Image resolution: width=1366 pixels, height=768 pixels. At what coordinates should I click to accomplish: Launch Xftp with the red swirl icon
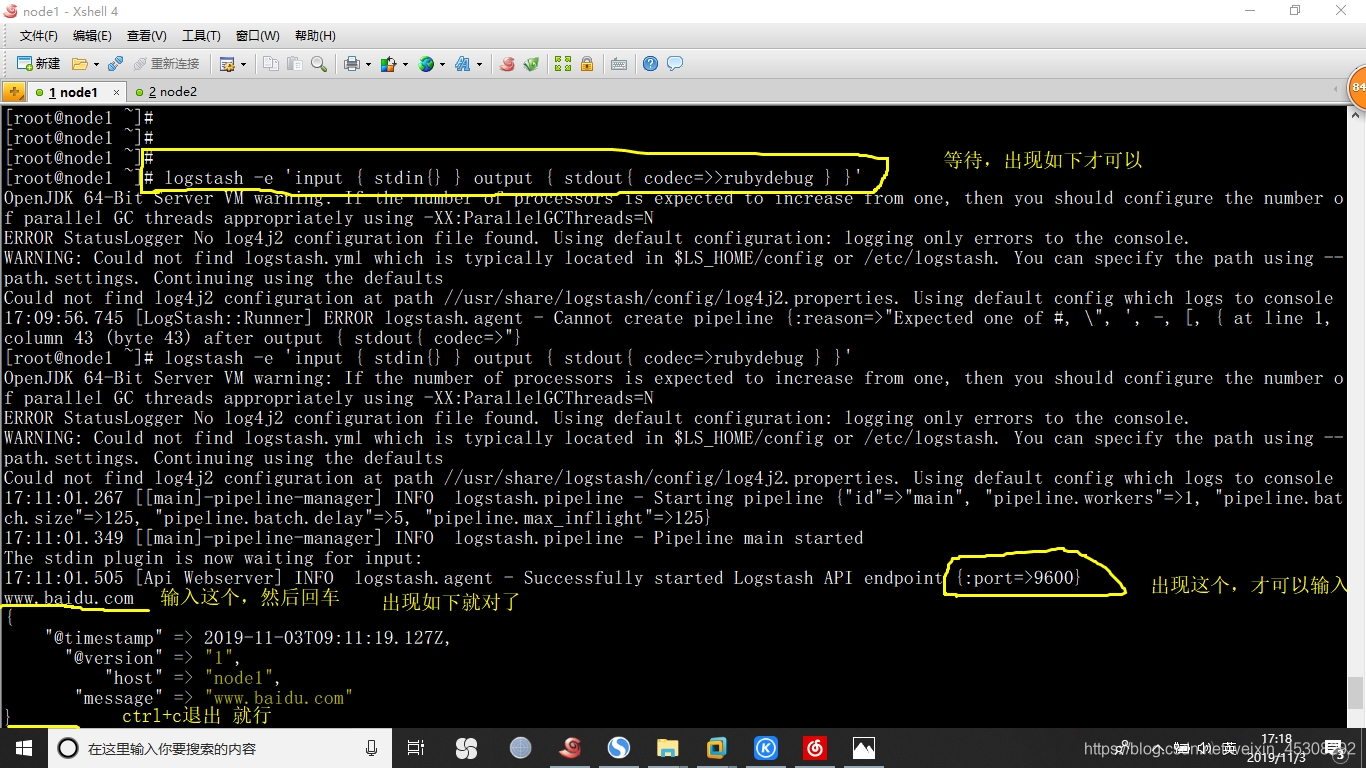coord(507,64)
